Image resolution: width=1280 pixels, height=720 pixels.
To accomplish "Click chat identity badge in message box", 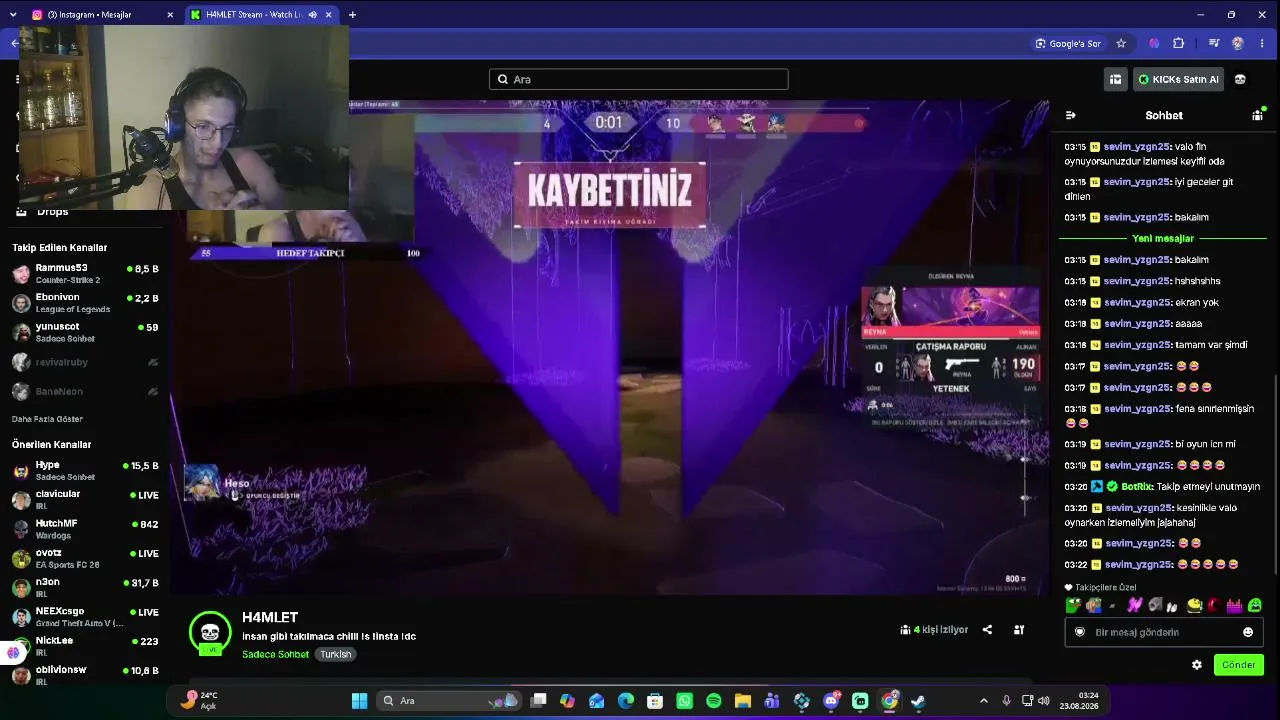I will pyautogui.click(x=1080, y=632).
